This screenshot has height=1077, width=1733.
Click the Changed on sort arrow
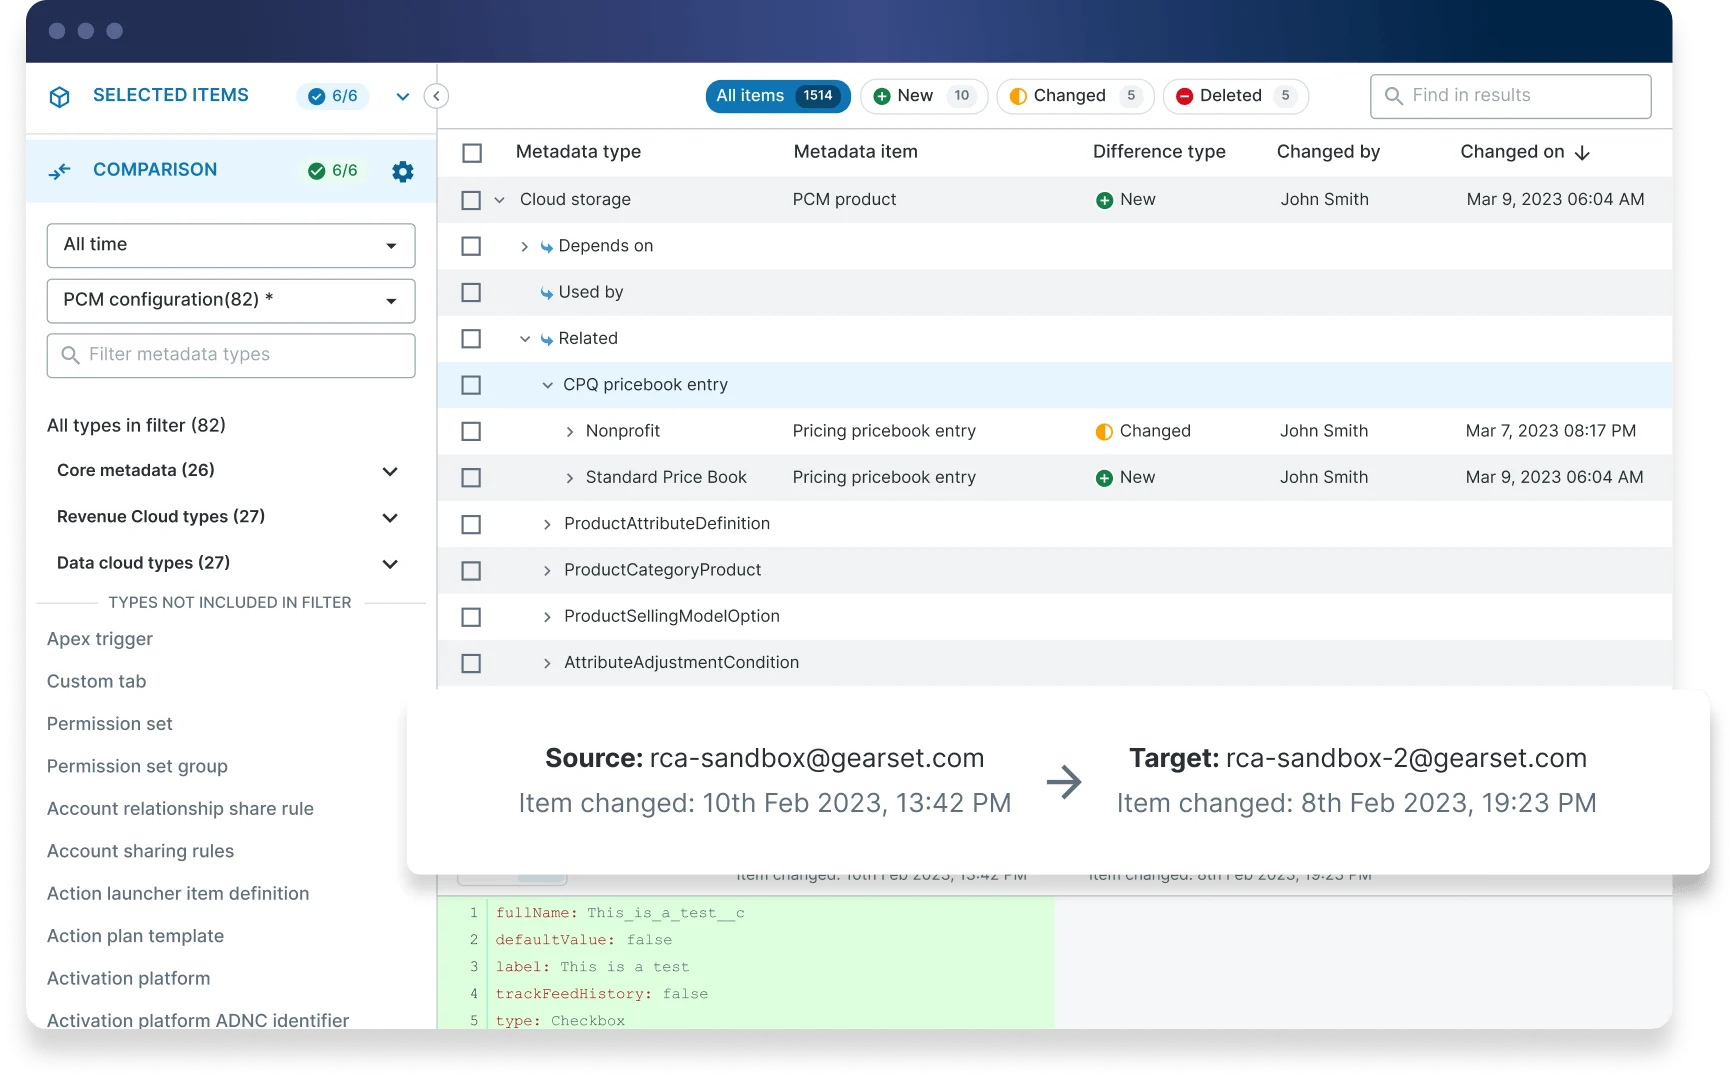(1582, 153)
